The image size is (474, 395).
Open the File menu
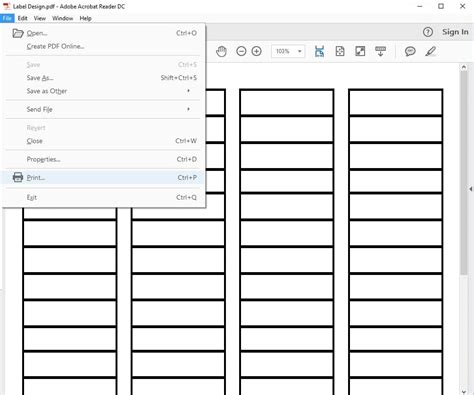7,18
